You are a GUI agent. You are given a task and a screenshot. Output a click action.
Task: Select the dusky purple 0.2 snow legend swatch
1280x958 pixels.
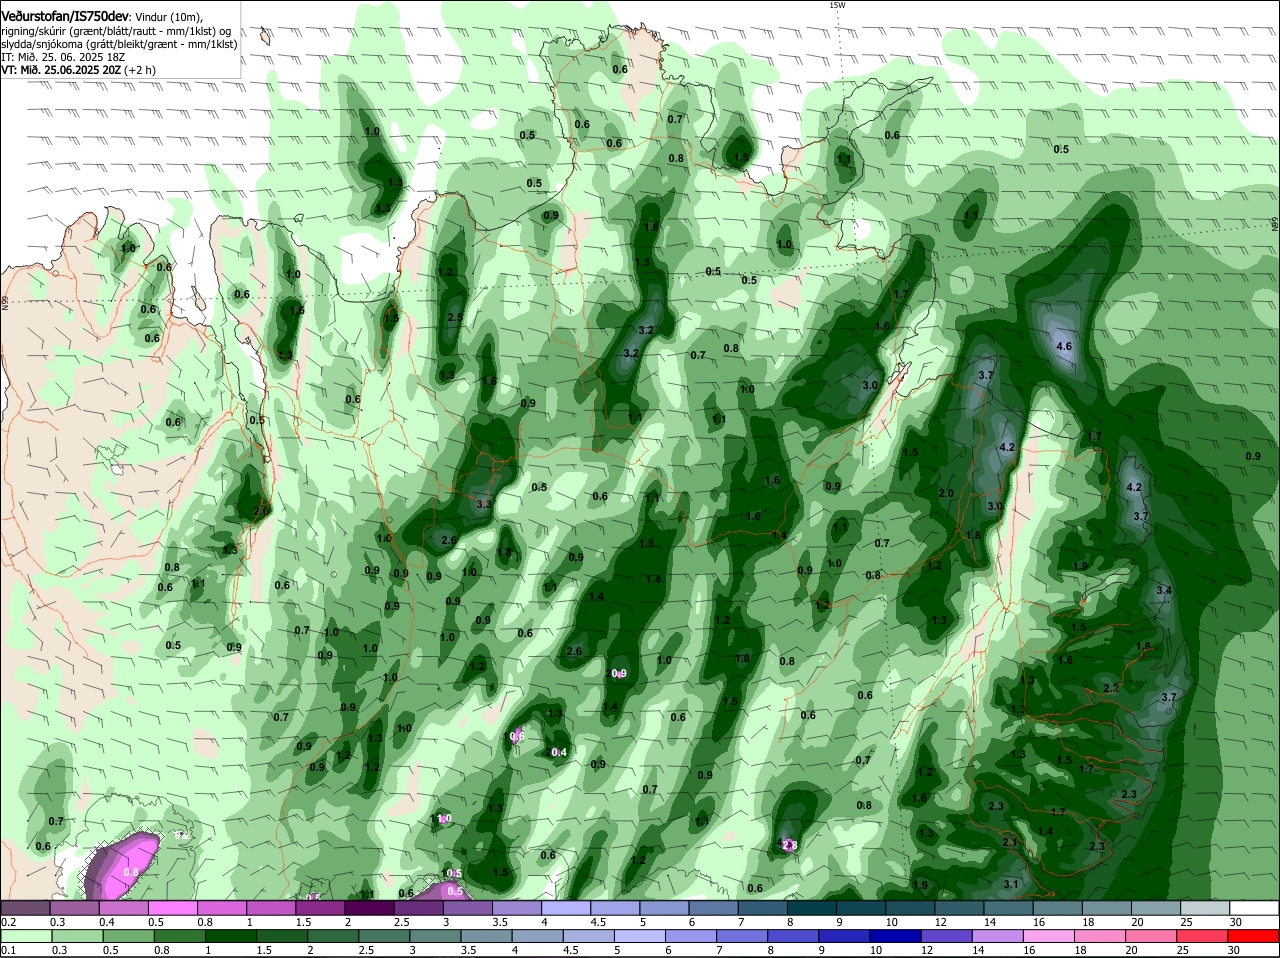(25, 908)
